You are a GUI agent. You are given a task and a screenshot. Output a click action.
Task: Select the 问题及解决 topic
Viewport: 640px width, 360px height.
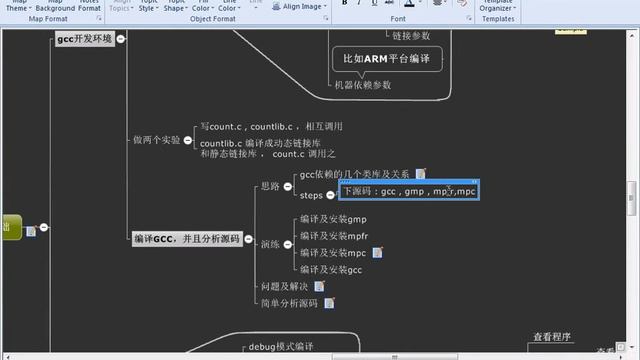pos(284,287)
